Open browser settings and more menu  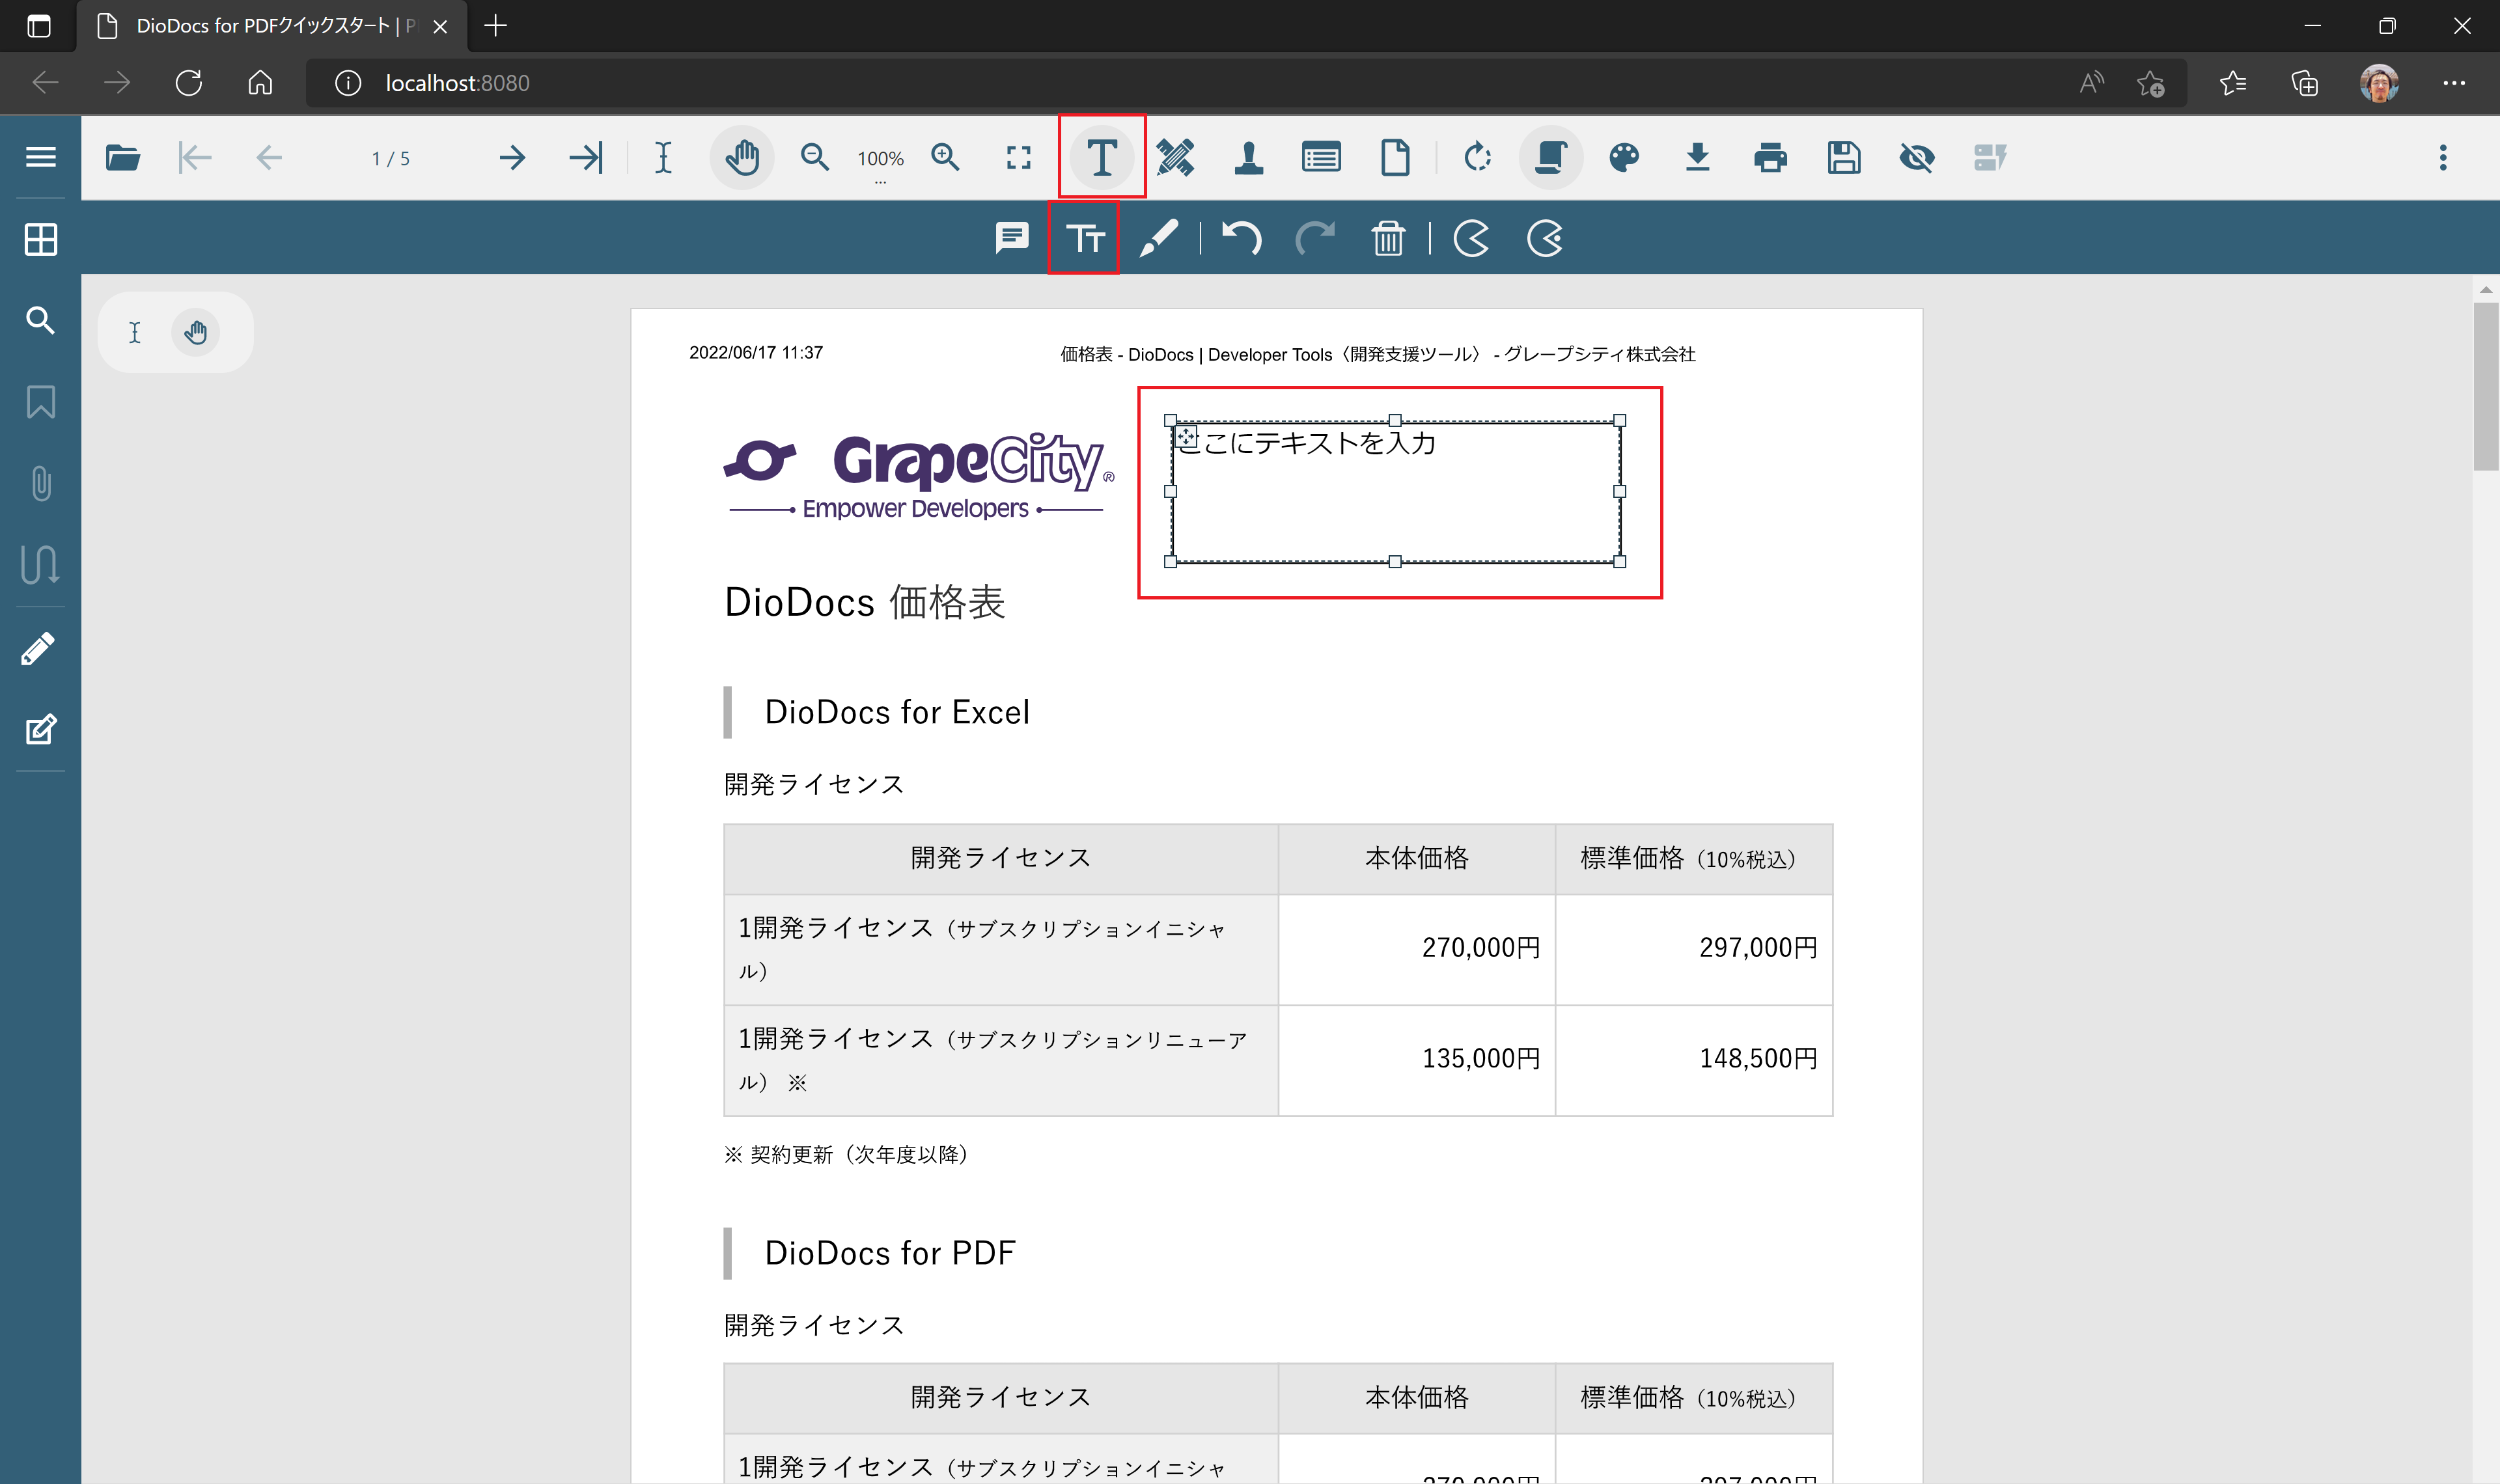click(x=2454, y=83)
